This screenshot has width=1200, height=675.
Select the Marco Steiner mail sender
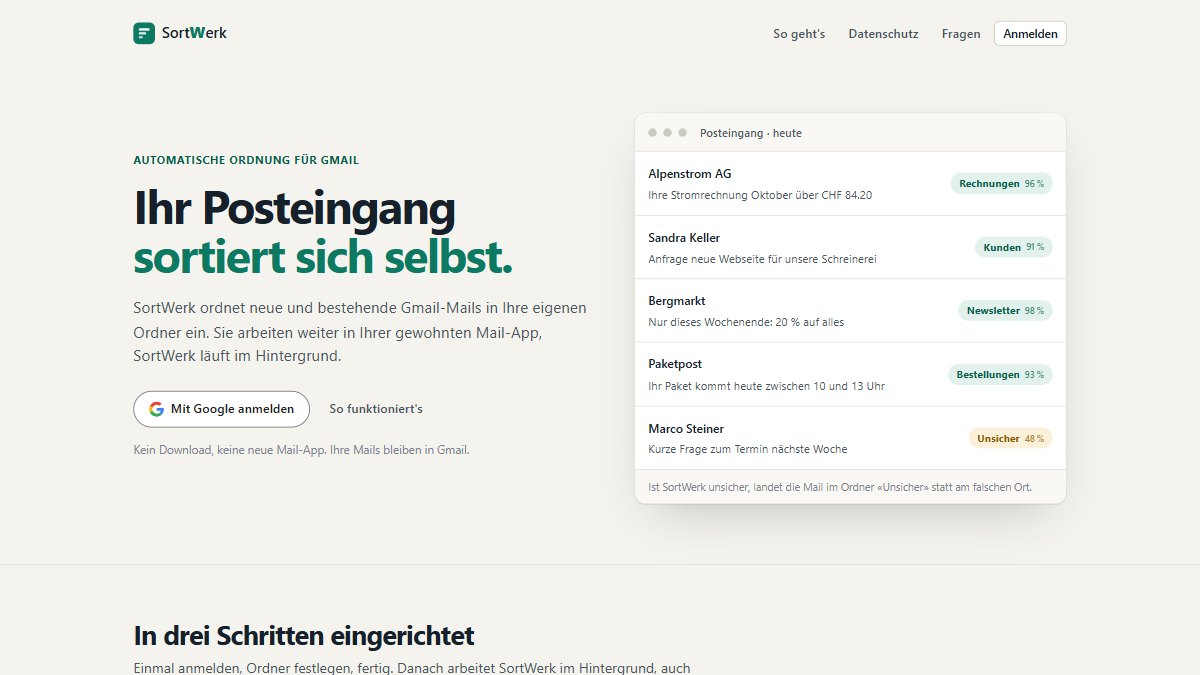click(686, 429)
